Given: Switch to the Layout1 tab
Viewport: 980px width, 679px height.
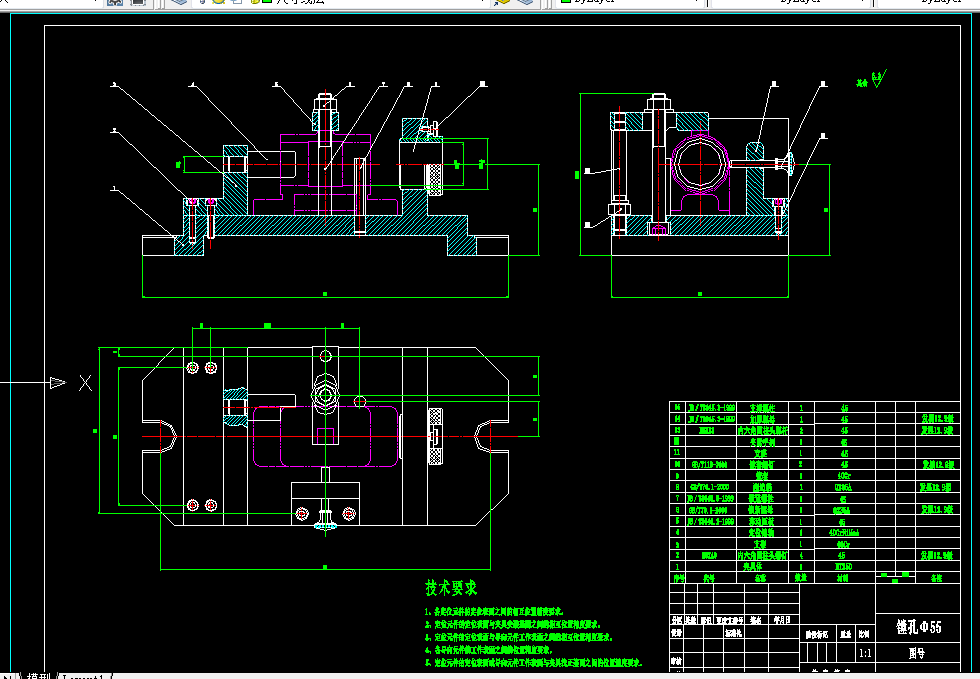Looking at the screenshot, I should pos(86,676).
